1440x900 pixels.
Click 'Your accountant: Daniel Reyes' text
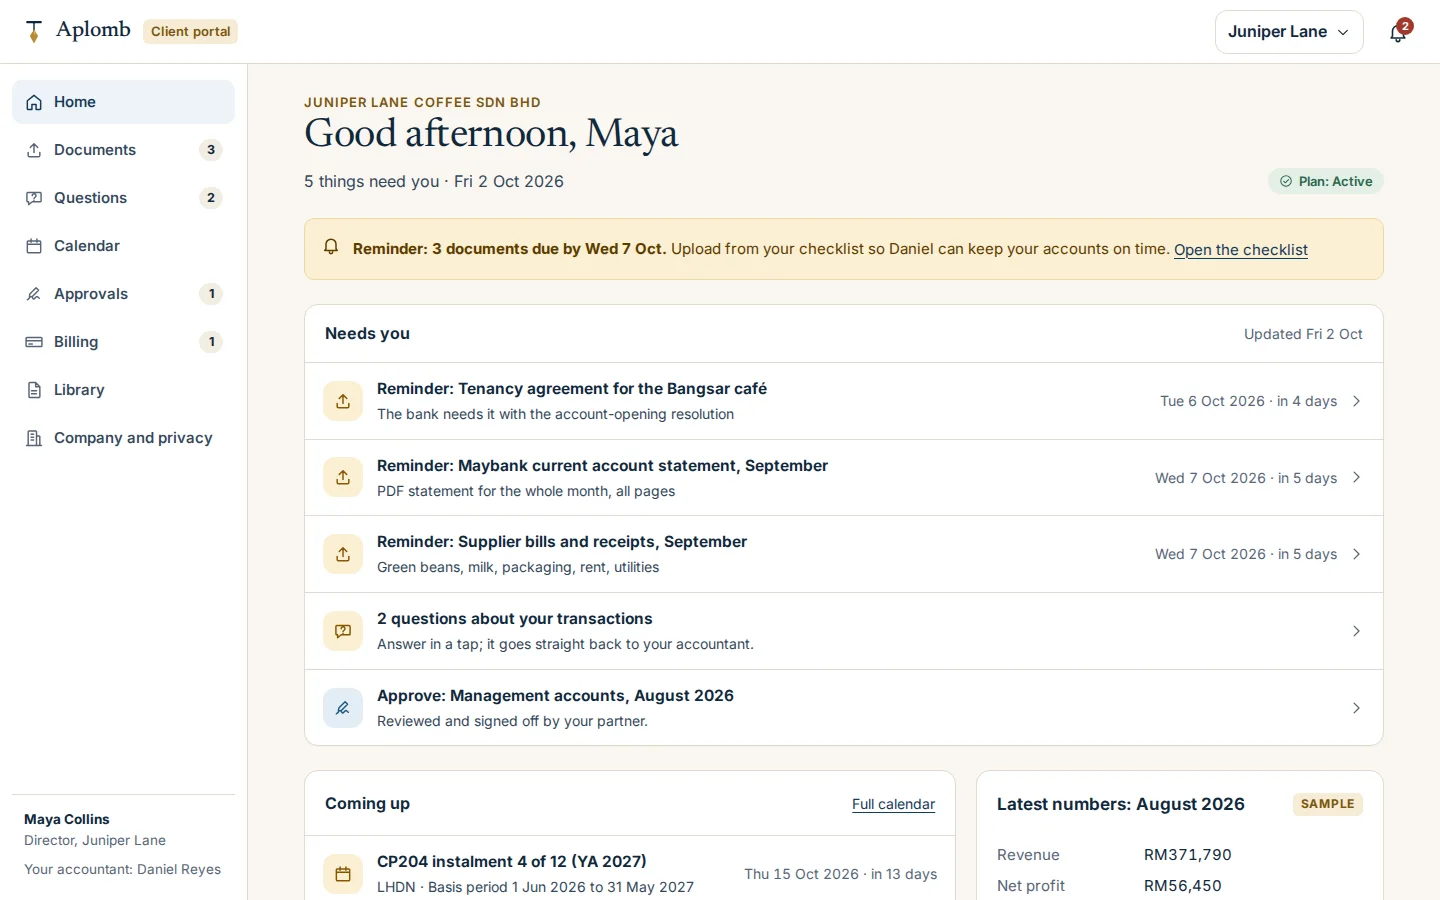[123, 870]
